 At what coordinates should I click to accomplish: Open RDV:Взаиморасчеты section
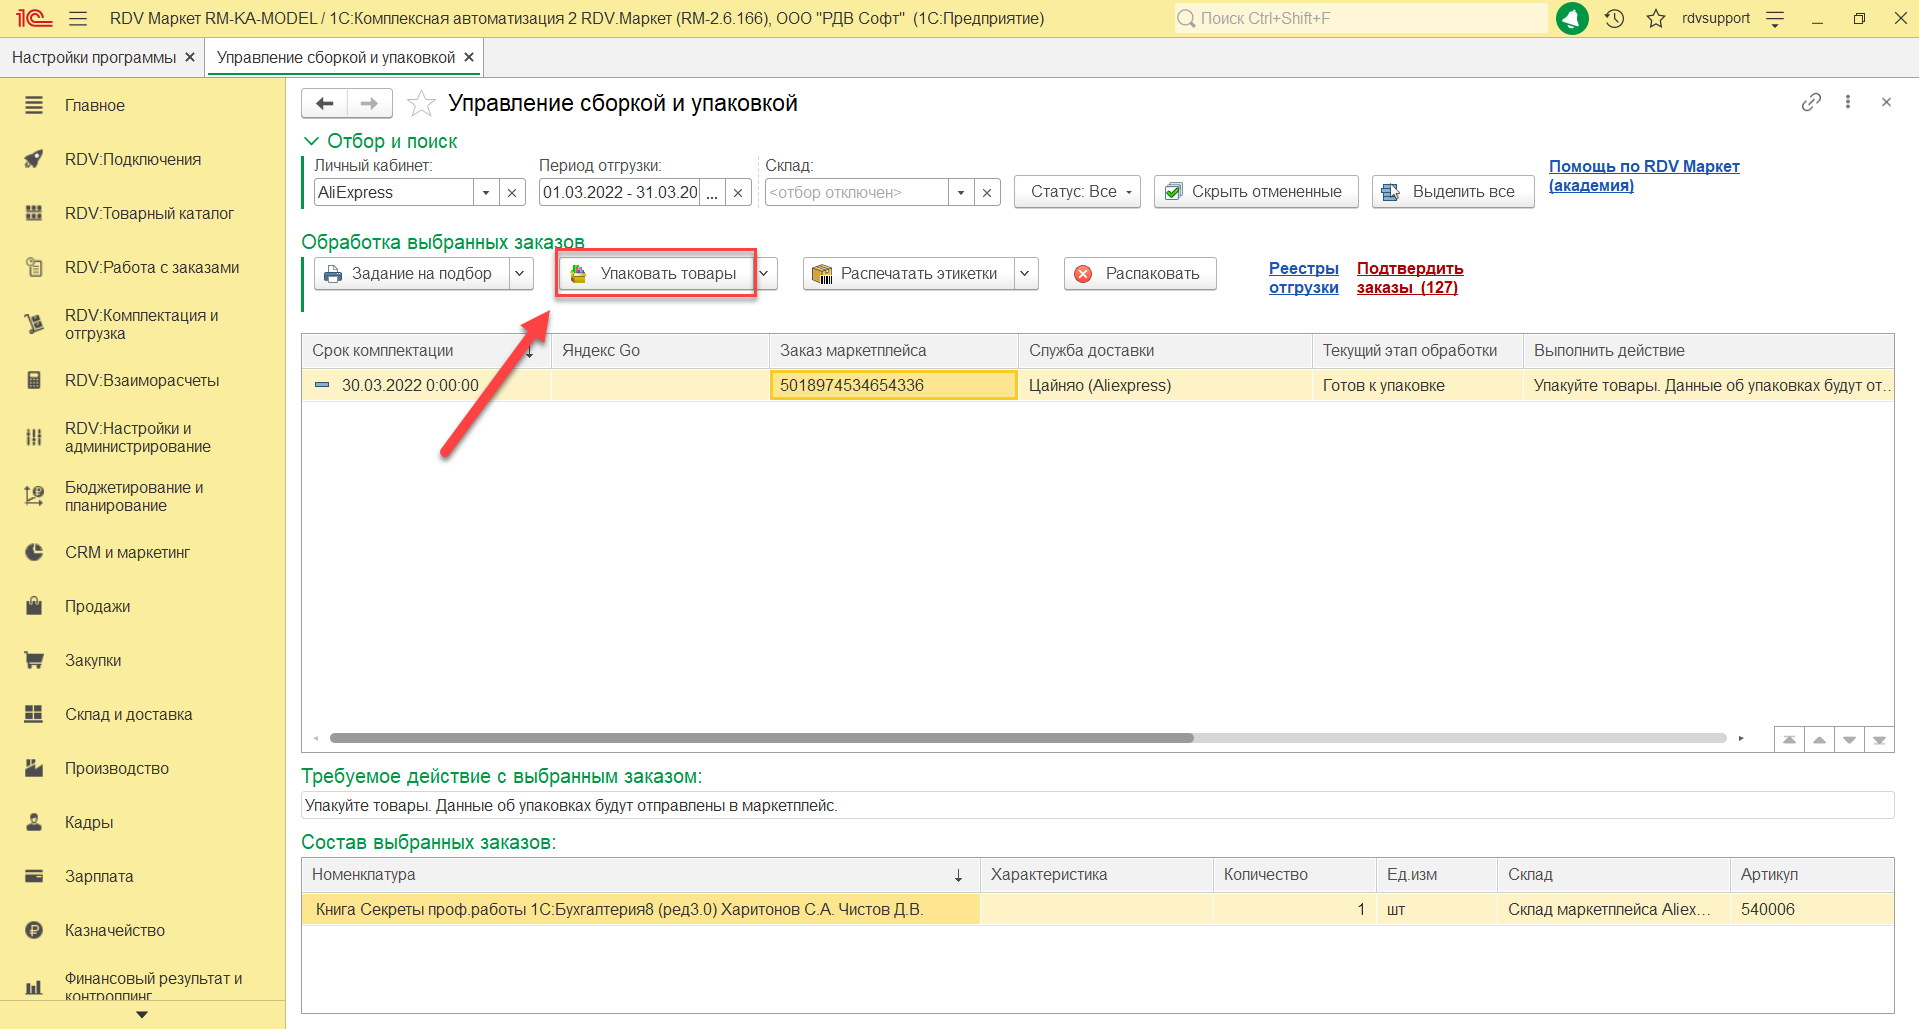coord(142,380)
